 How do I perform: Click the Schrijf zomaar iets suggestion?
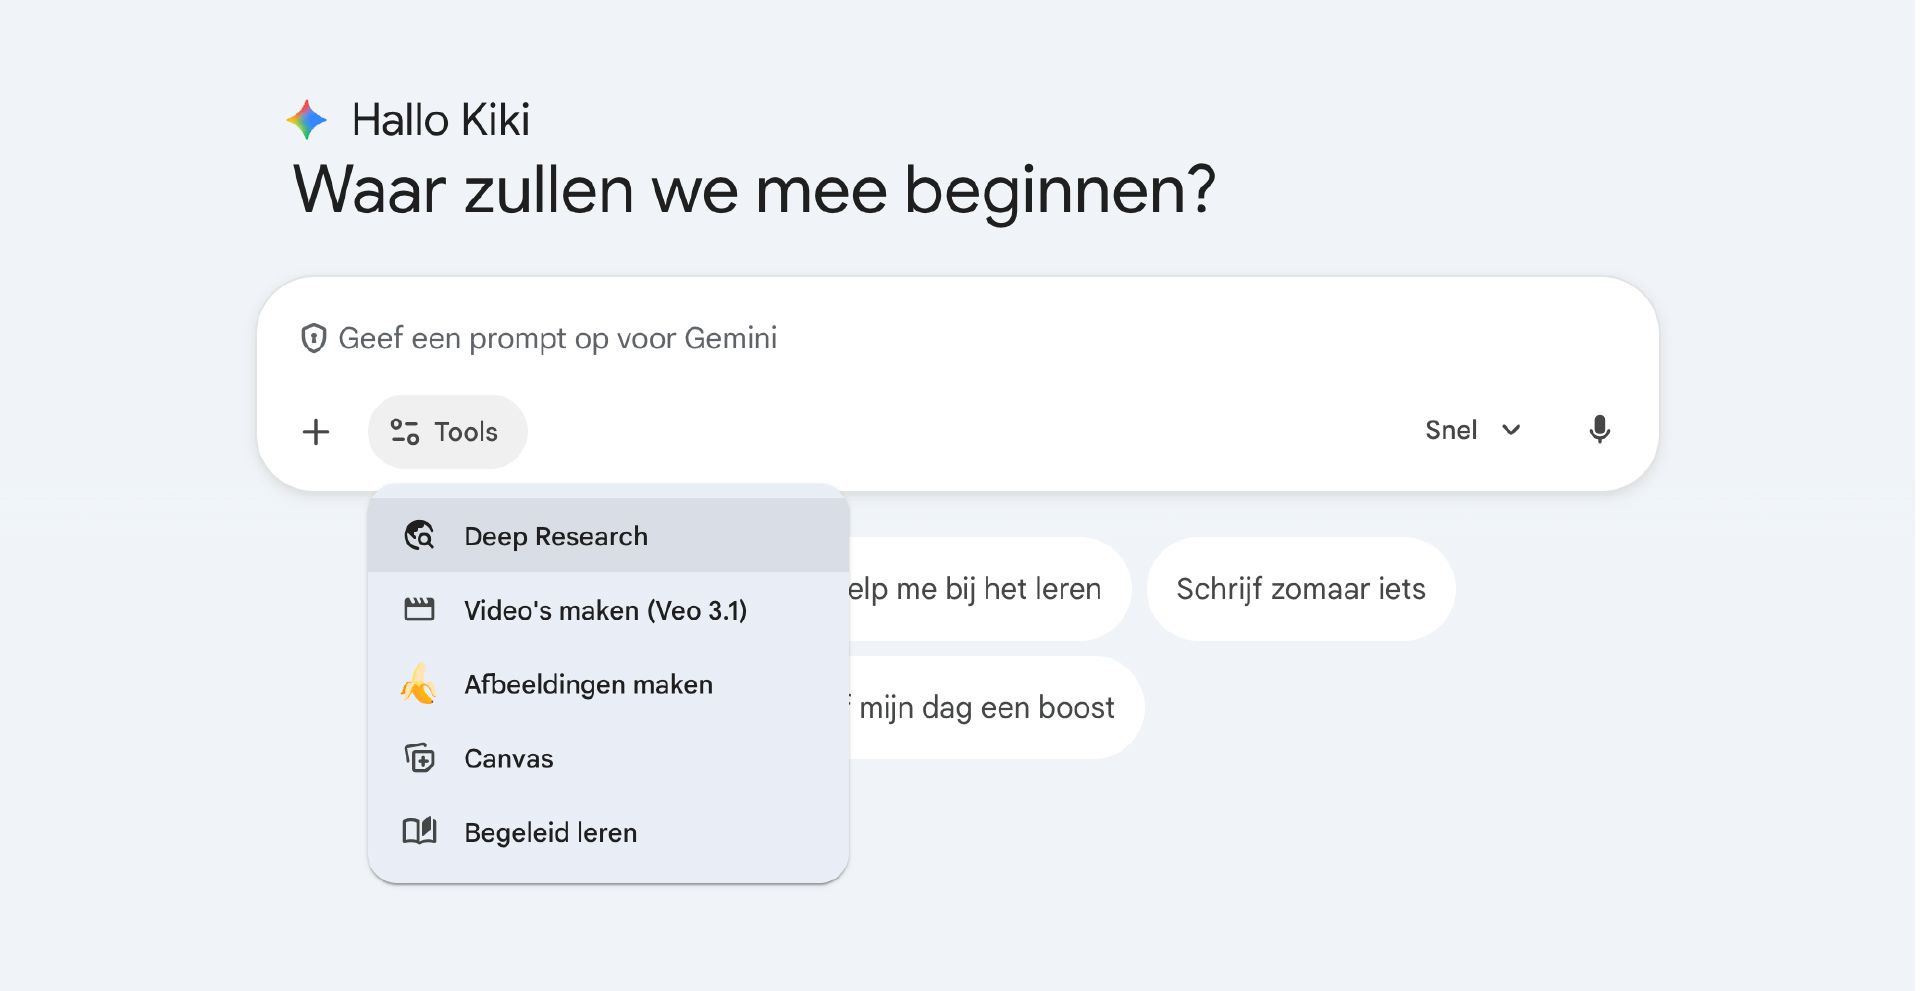click(1300, 589)
